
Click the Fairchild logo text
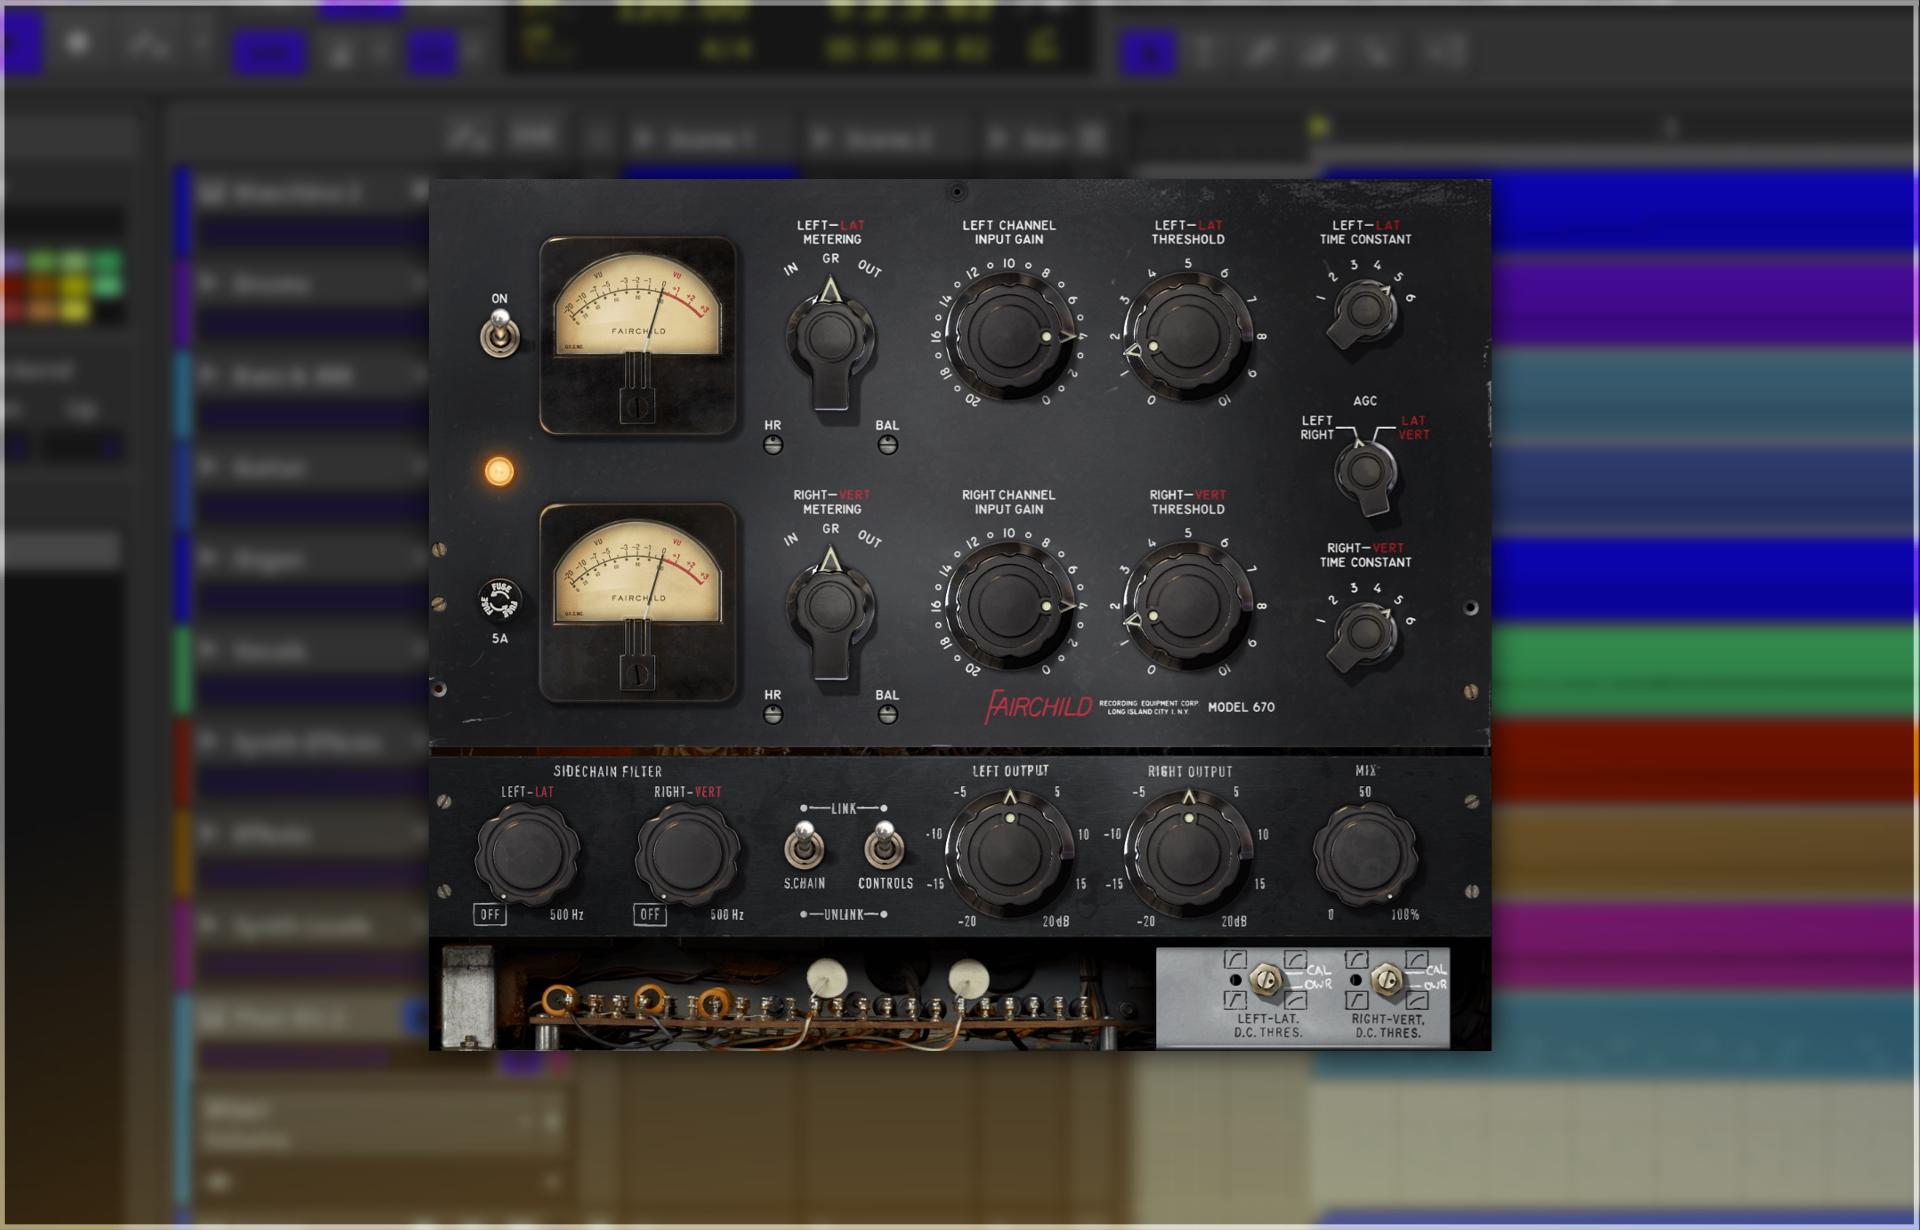point(1039,706)
